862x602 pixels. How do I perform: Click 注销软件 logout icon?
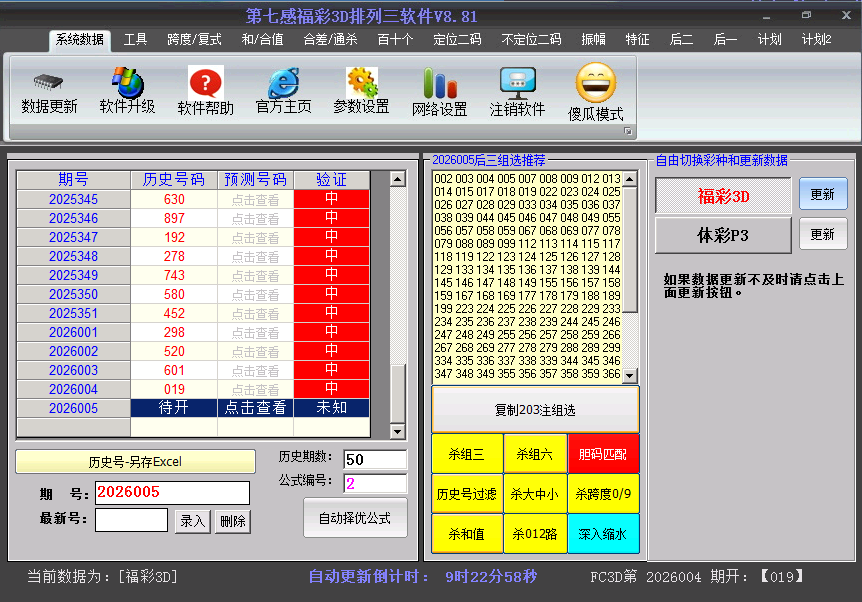(517, 82)
